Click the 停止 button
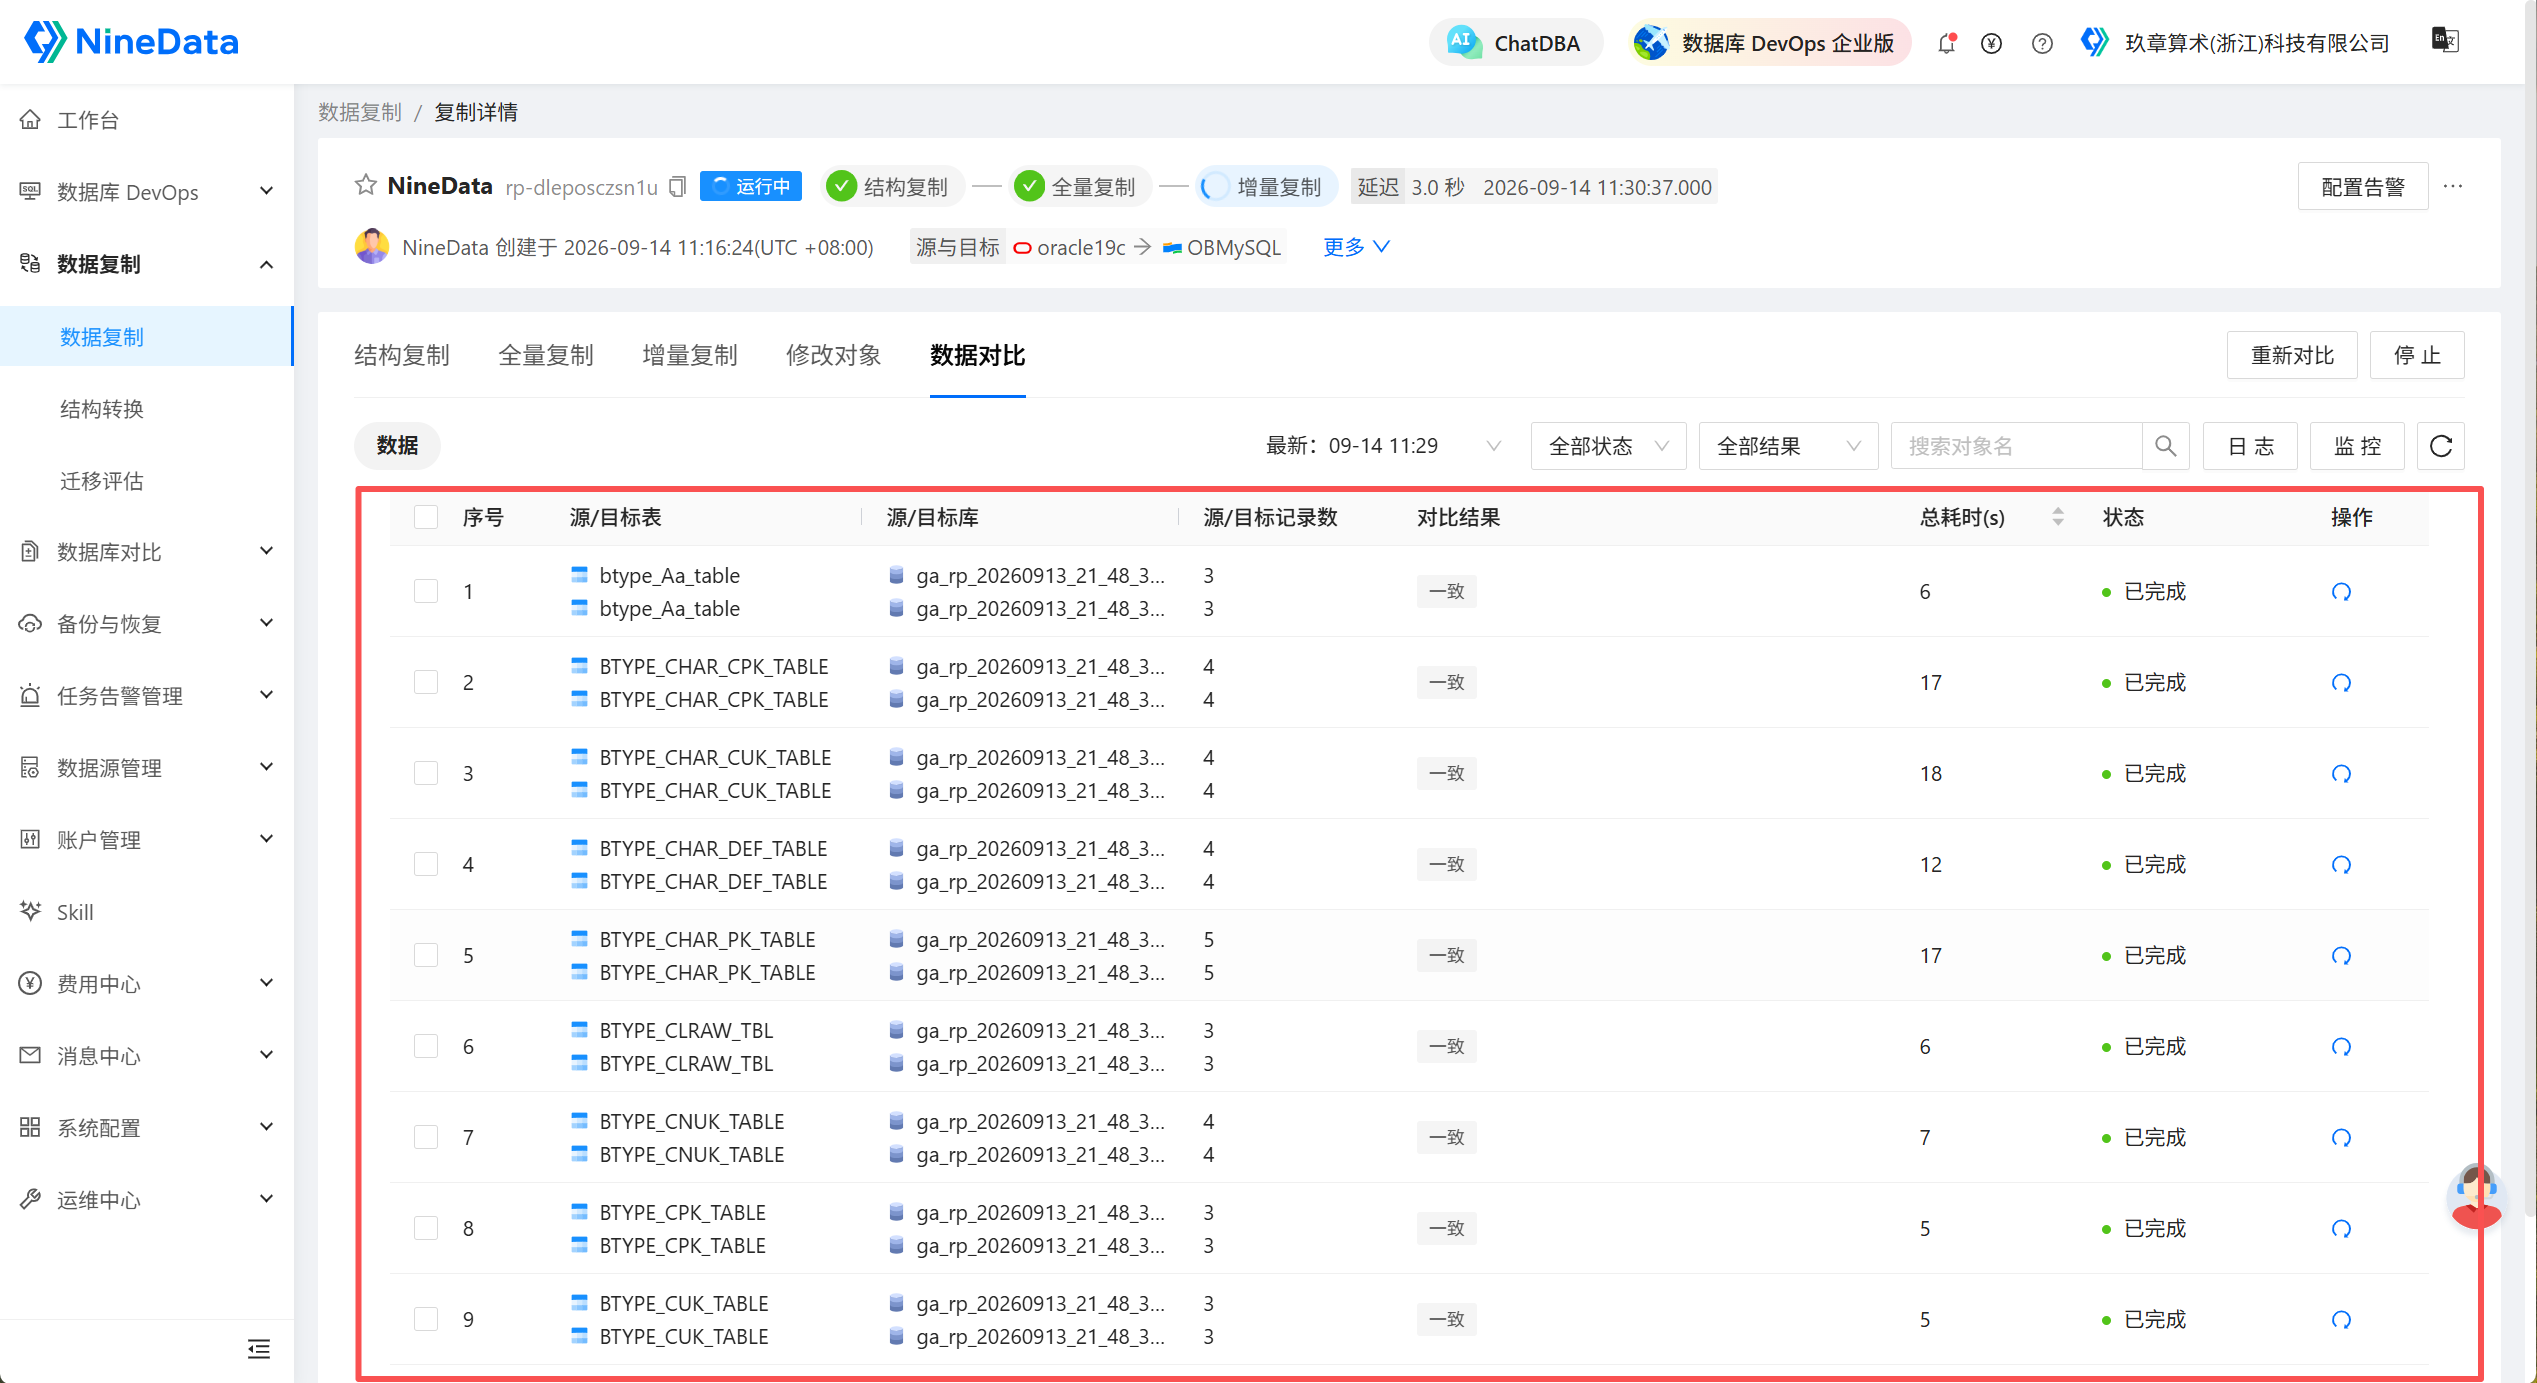 point(2417,356)
